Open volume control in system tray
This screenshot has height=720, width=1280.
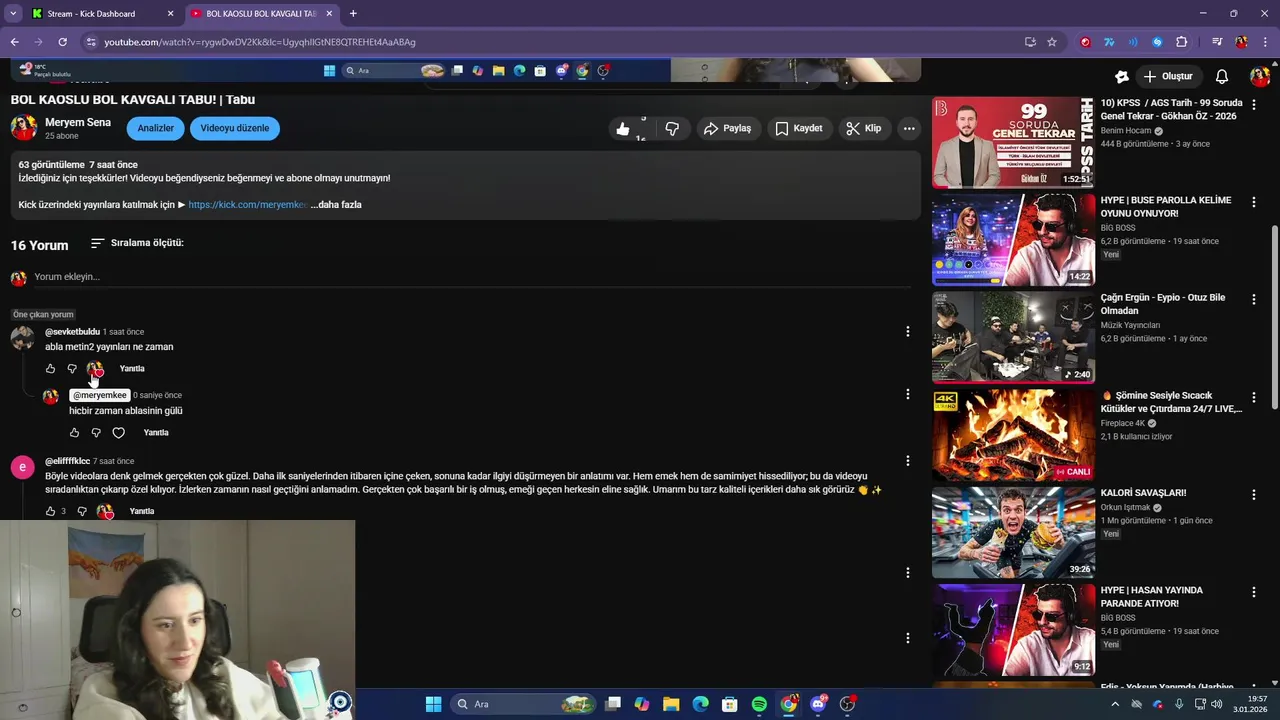tap(1217, 704)
